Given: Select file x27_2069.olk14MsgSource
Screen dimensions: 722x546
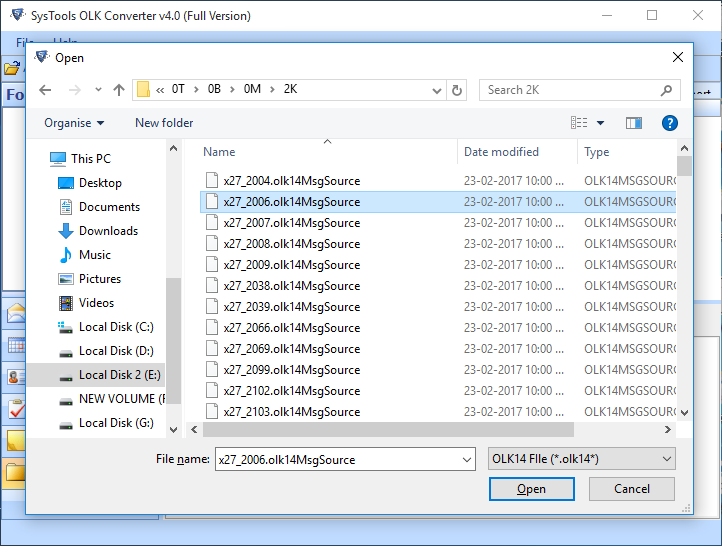Looking at the screenshot, I should 438,349.
